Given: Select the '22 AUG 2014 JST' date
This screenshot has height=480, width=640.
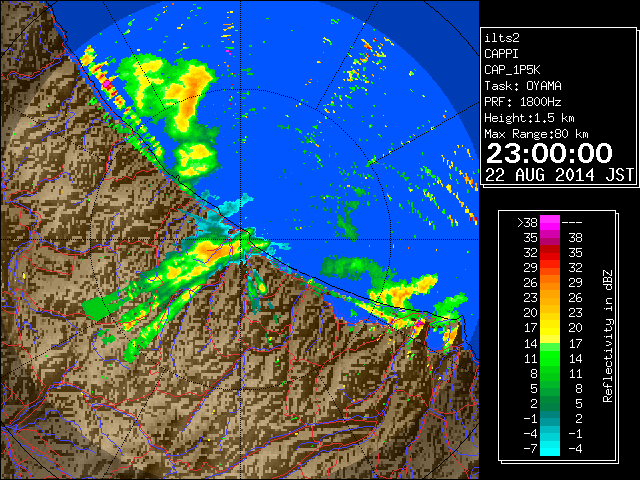Looking at the screenshot, I should point(560,175).
